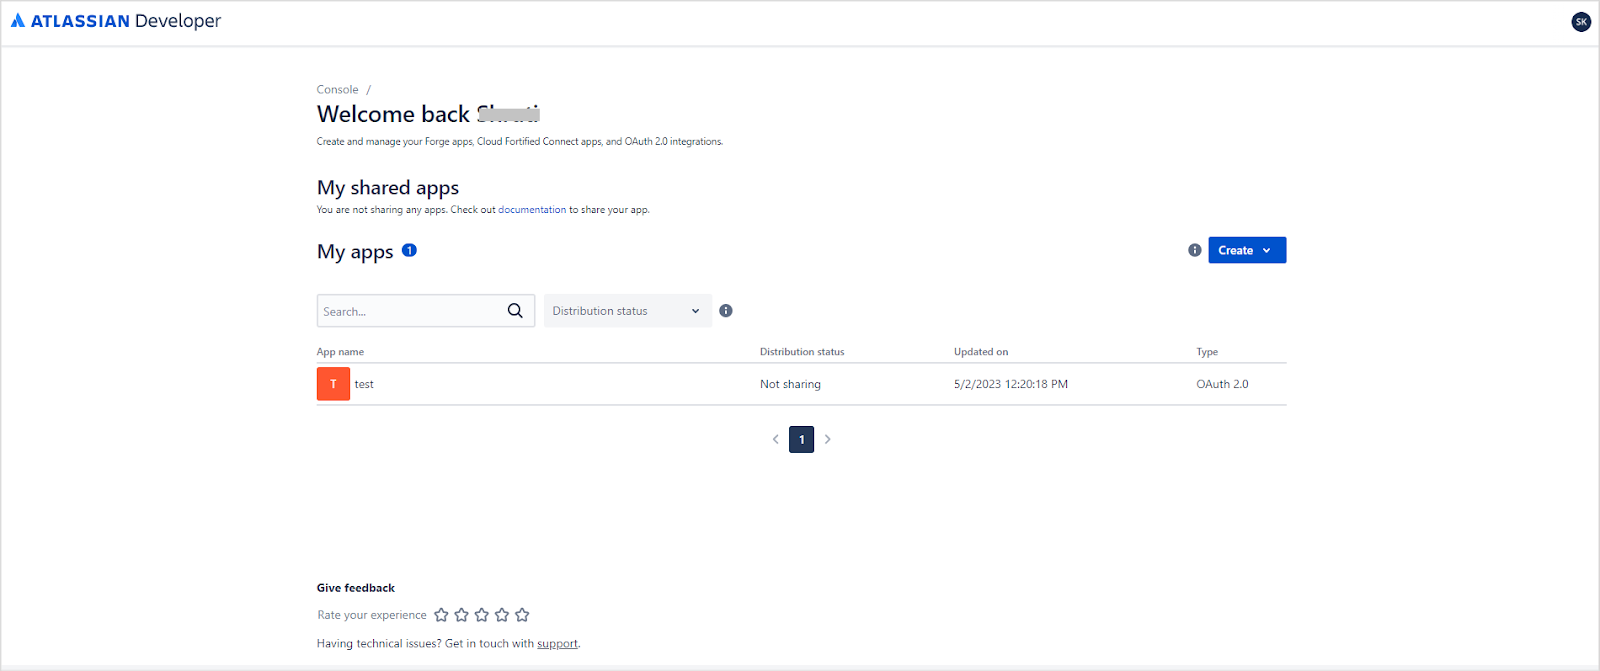This screenshot has height=671, width=1600.
Task: Go to next page arrow
Action: pos(828,439)
